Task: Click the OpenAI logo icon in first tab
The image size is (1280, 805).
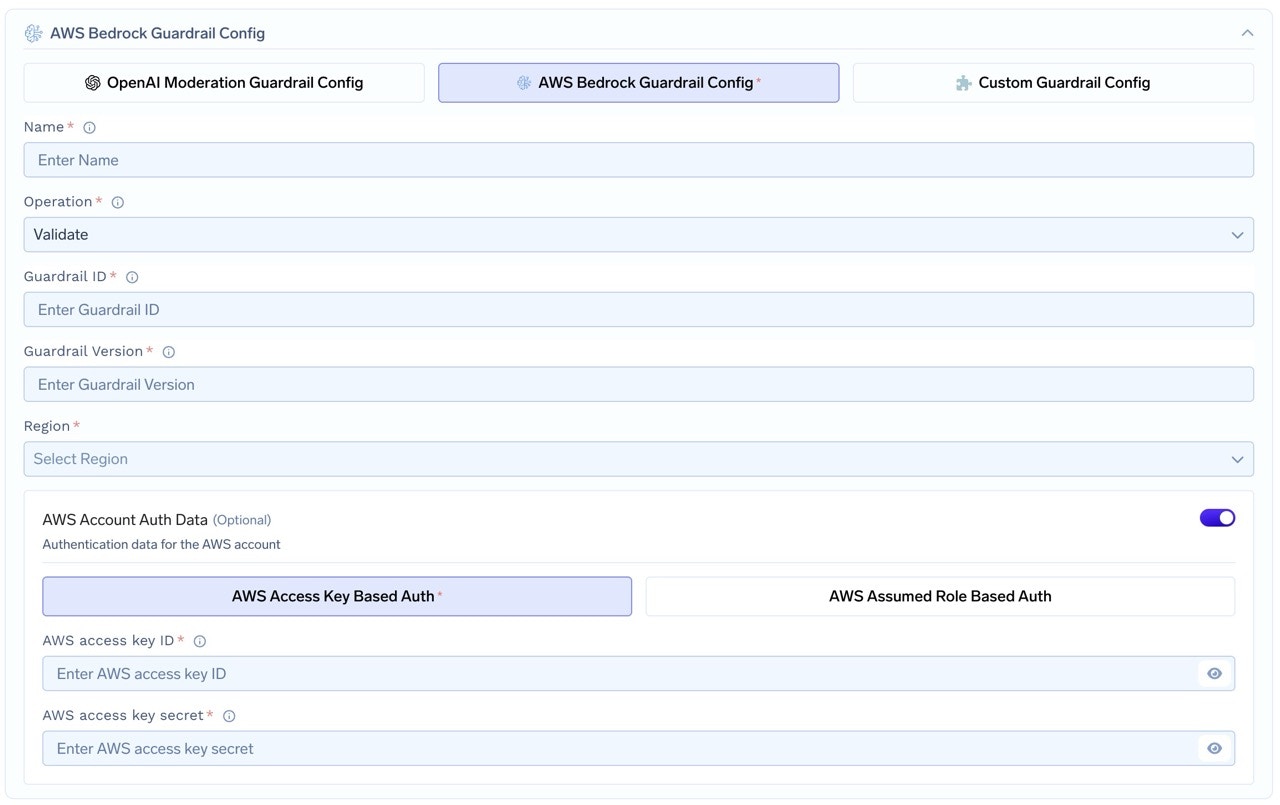Action: click(x=93, y=83)
